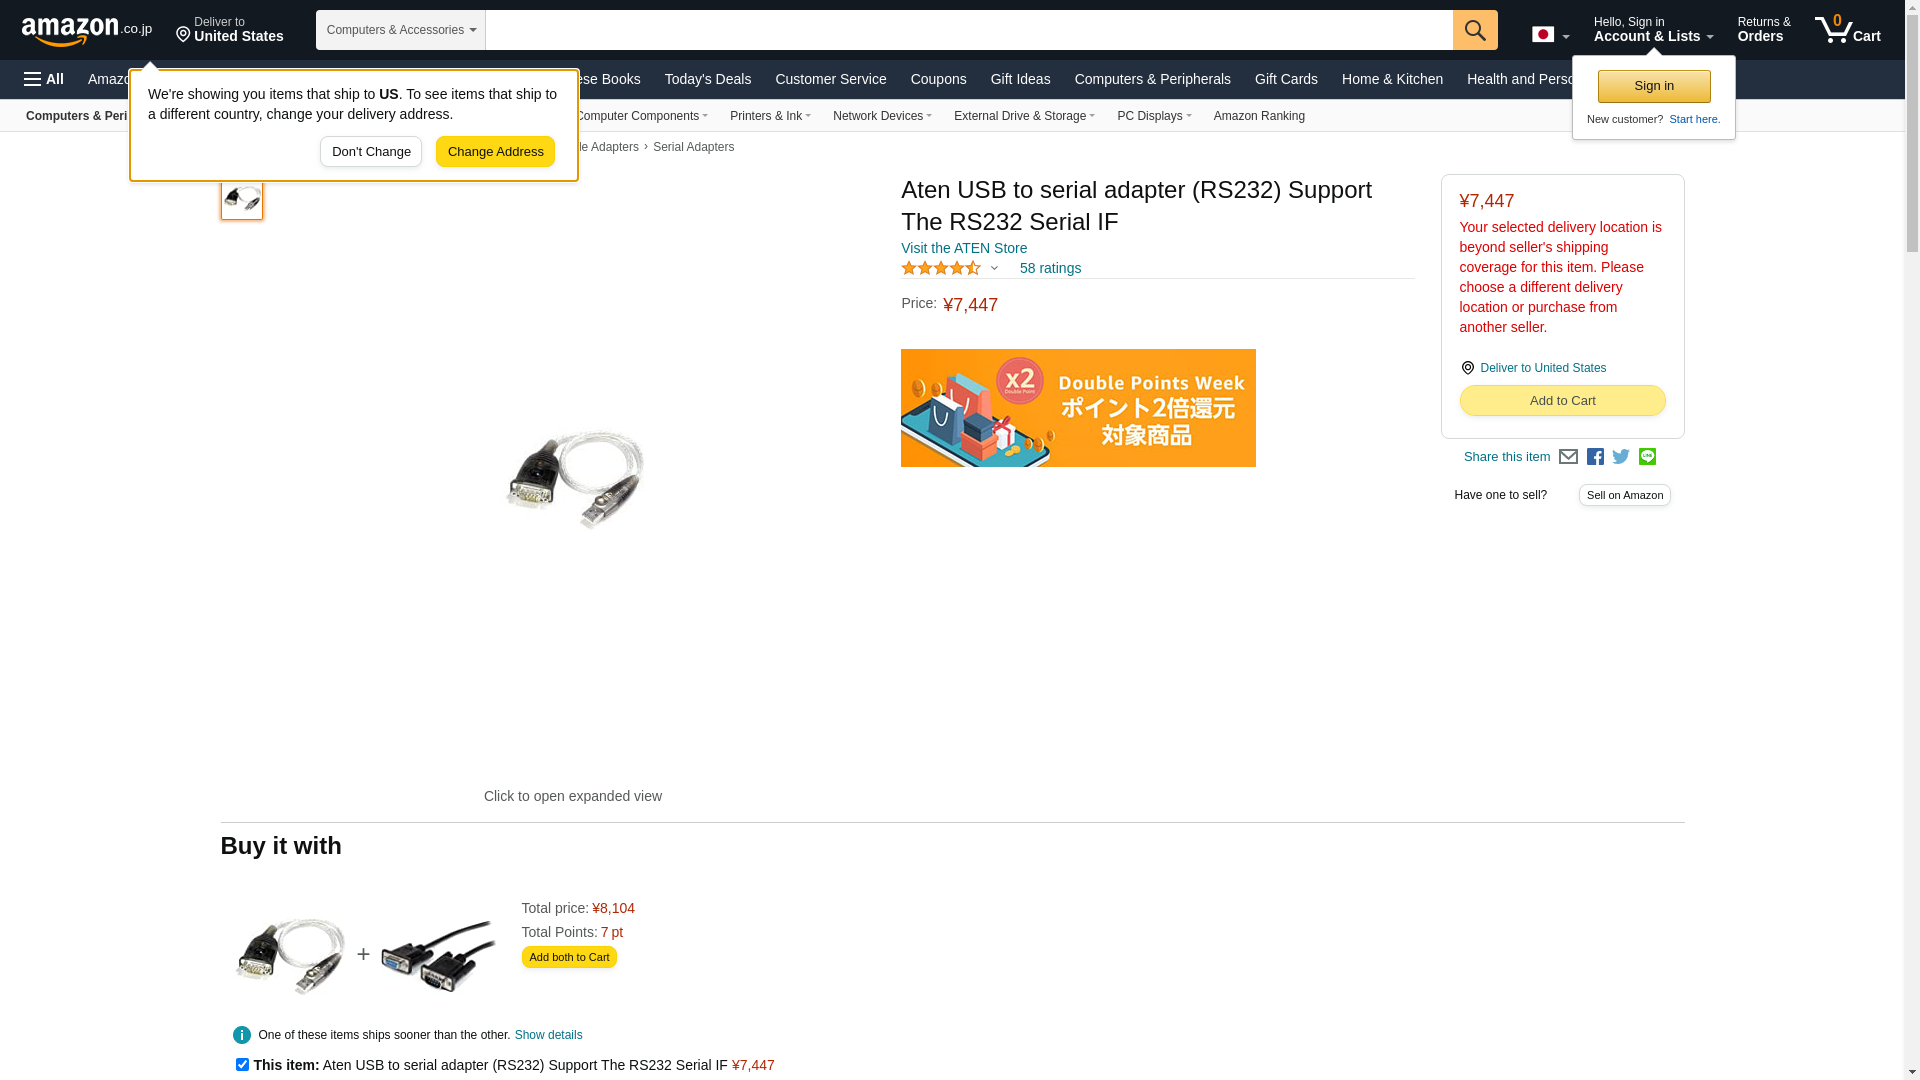The image size is (1920, 1080).
Task: Share this item via LINE icon
Action: (1647, 457)
